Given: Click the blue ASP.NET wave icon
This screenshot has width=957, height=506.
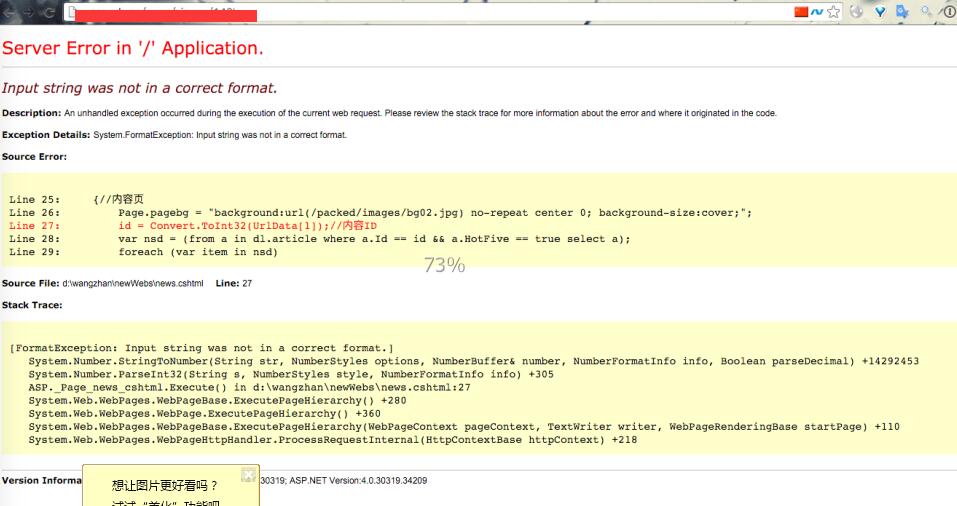Looking at the screenshot, I should coord(816,12).
